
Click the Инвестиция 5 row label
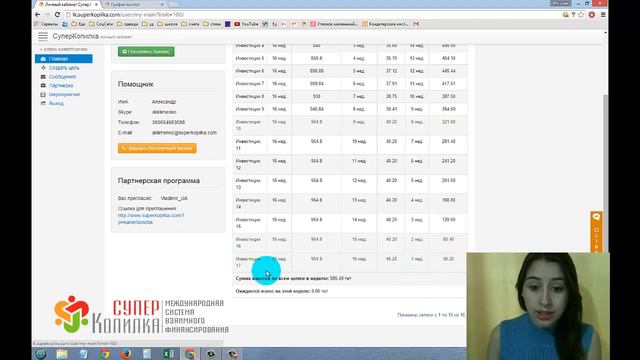click(x=250, y=58)
